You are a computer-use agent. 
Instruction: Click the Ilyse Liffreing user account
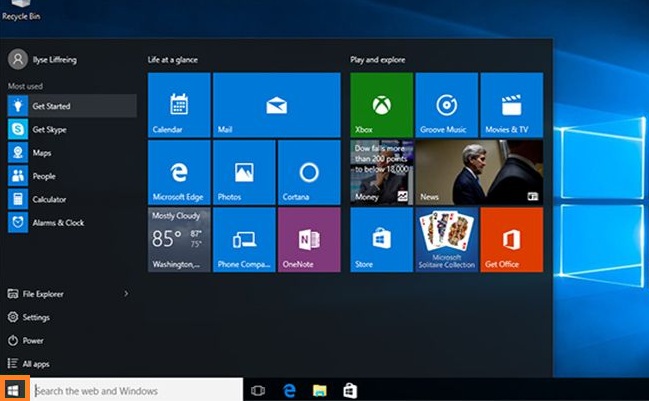click(x=43, y=60)
